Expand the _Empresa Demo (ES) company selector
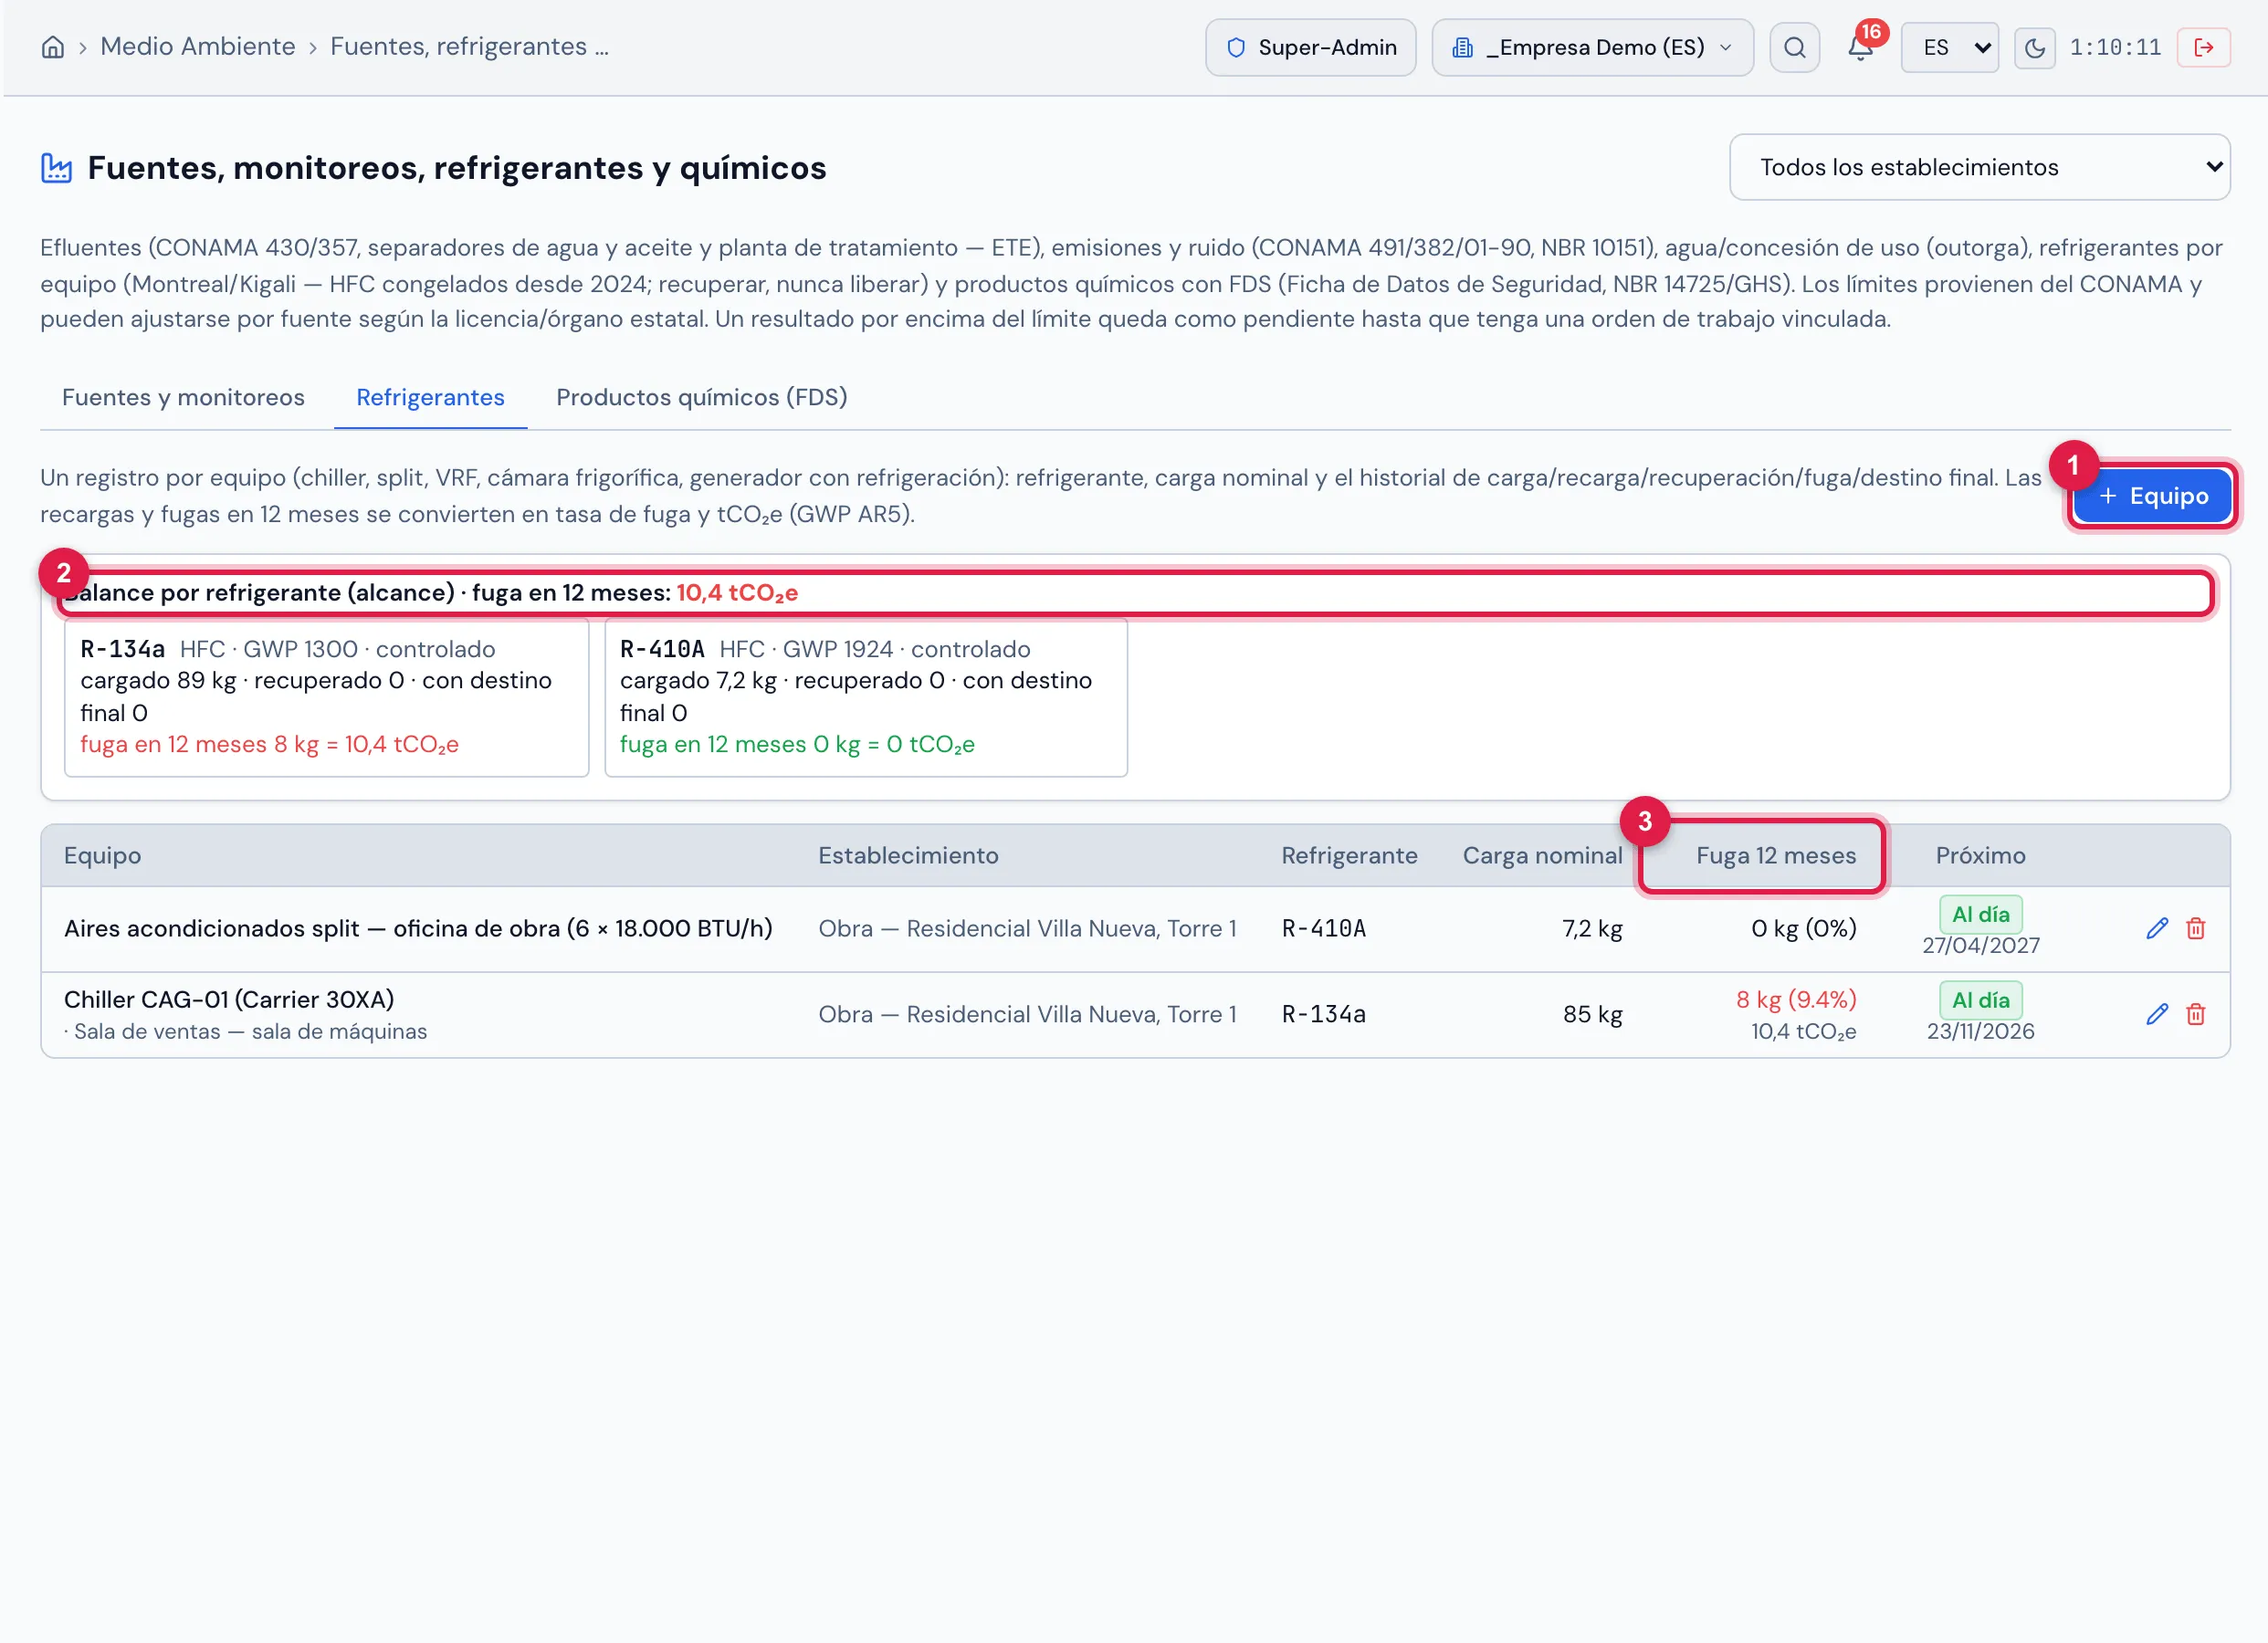Image resolution: width=2268 pixels, height=1643 pixels. tap(1592, 47)
